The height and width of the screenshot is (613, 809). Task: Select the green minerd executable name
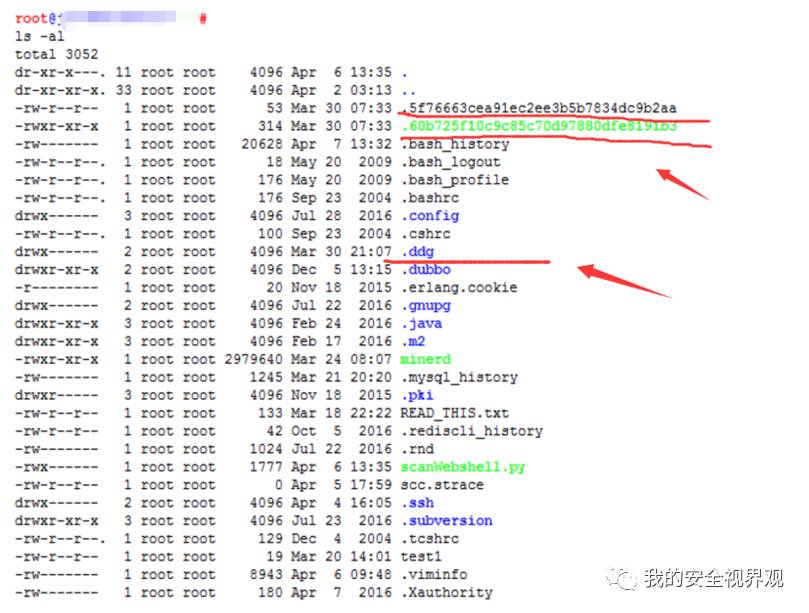(426, 360)
